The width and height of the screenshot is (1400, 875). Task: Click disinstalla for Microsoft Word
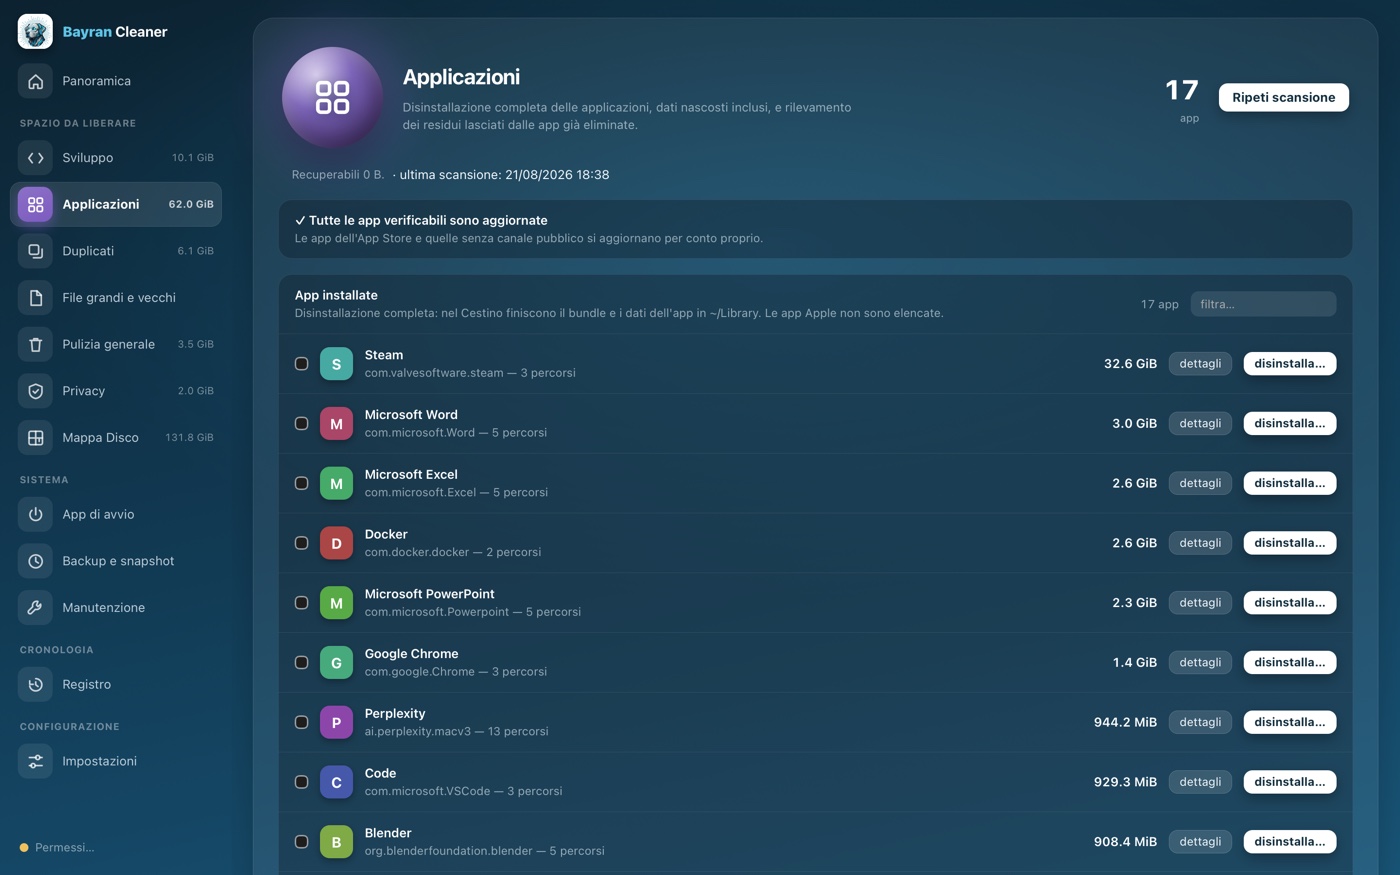pos(1290,424)
